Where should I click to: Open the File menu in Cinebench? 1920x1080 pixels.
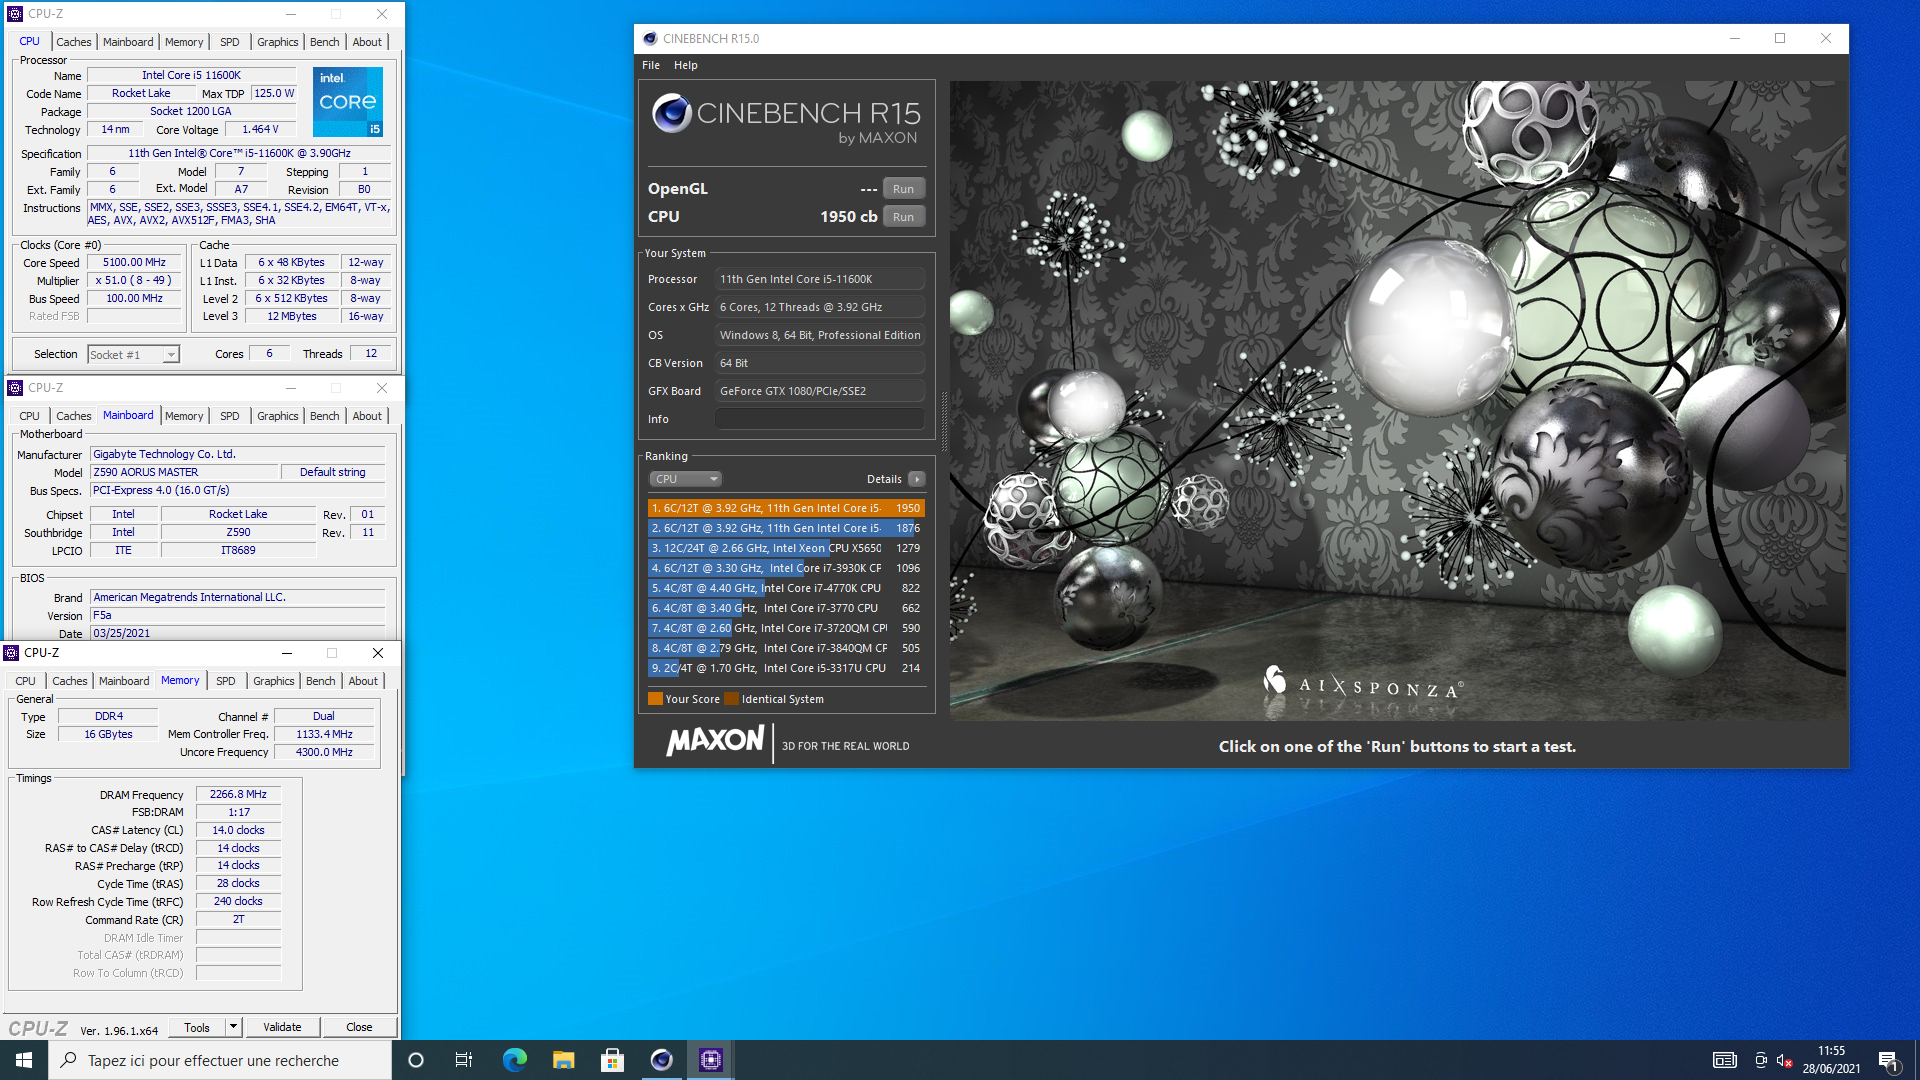(x=650, y=65)
